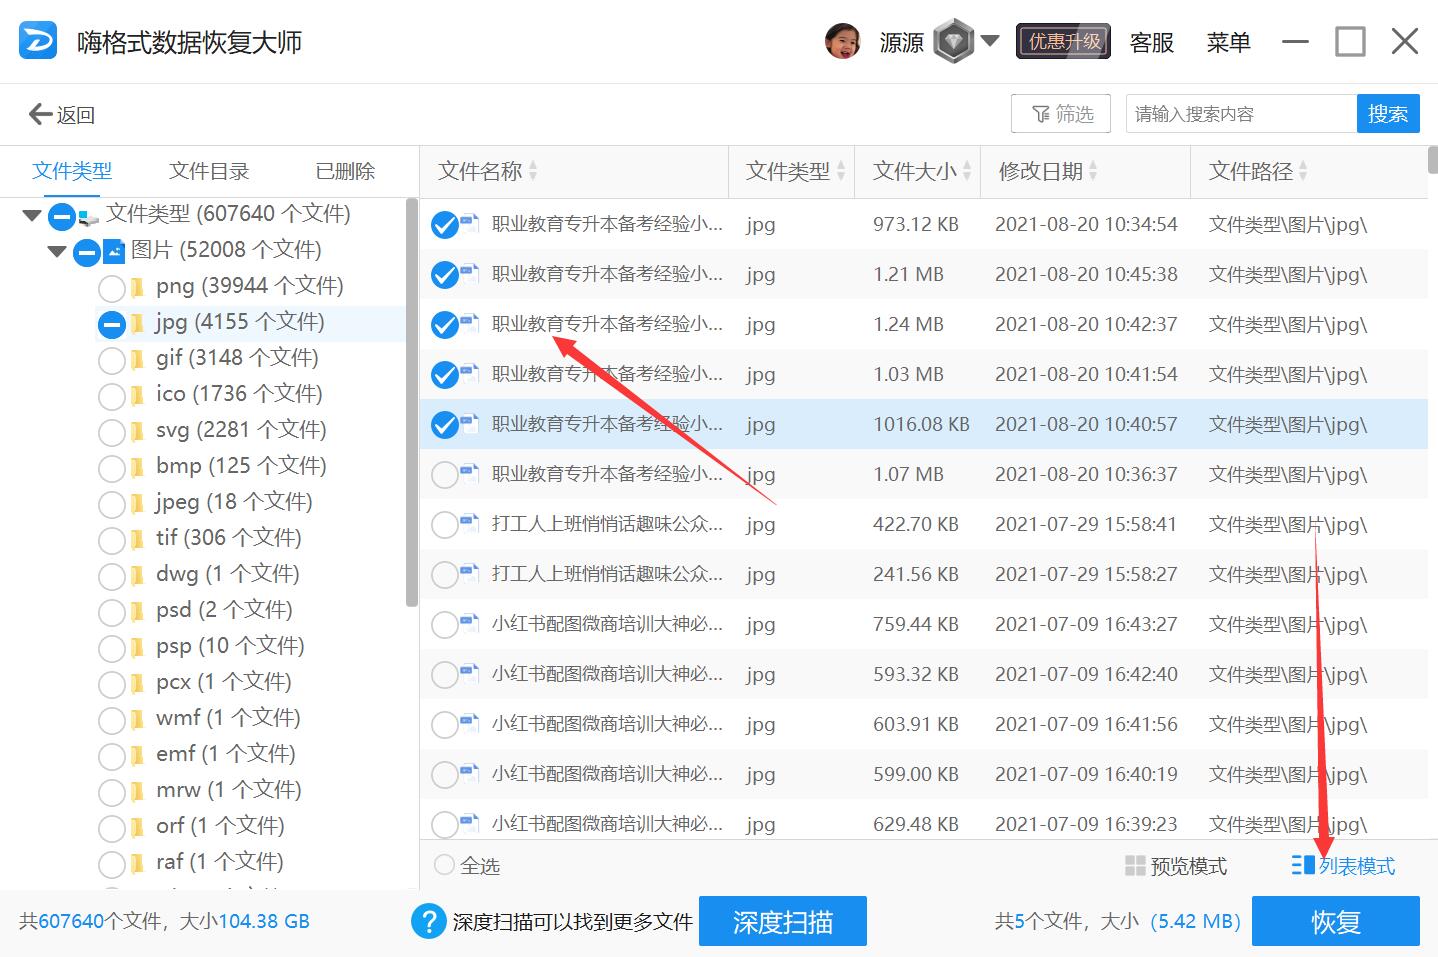This screenshot has height=957, width=1438.
Task: Click the 1016.08 KB size cell
Action: point(921,424)
